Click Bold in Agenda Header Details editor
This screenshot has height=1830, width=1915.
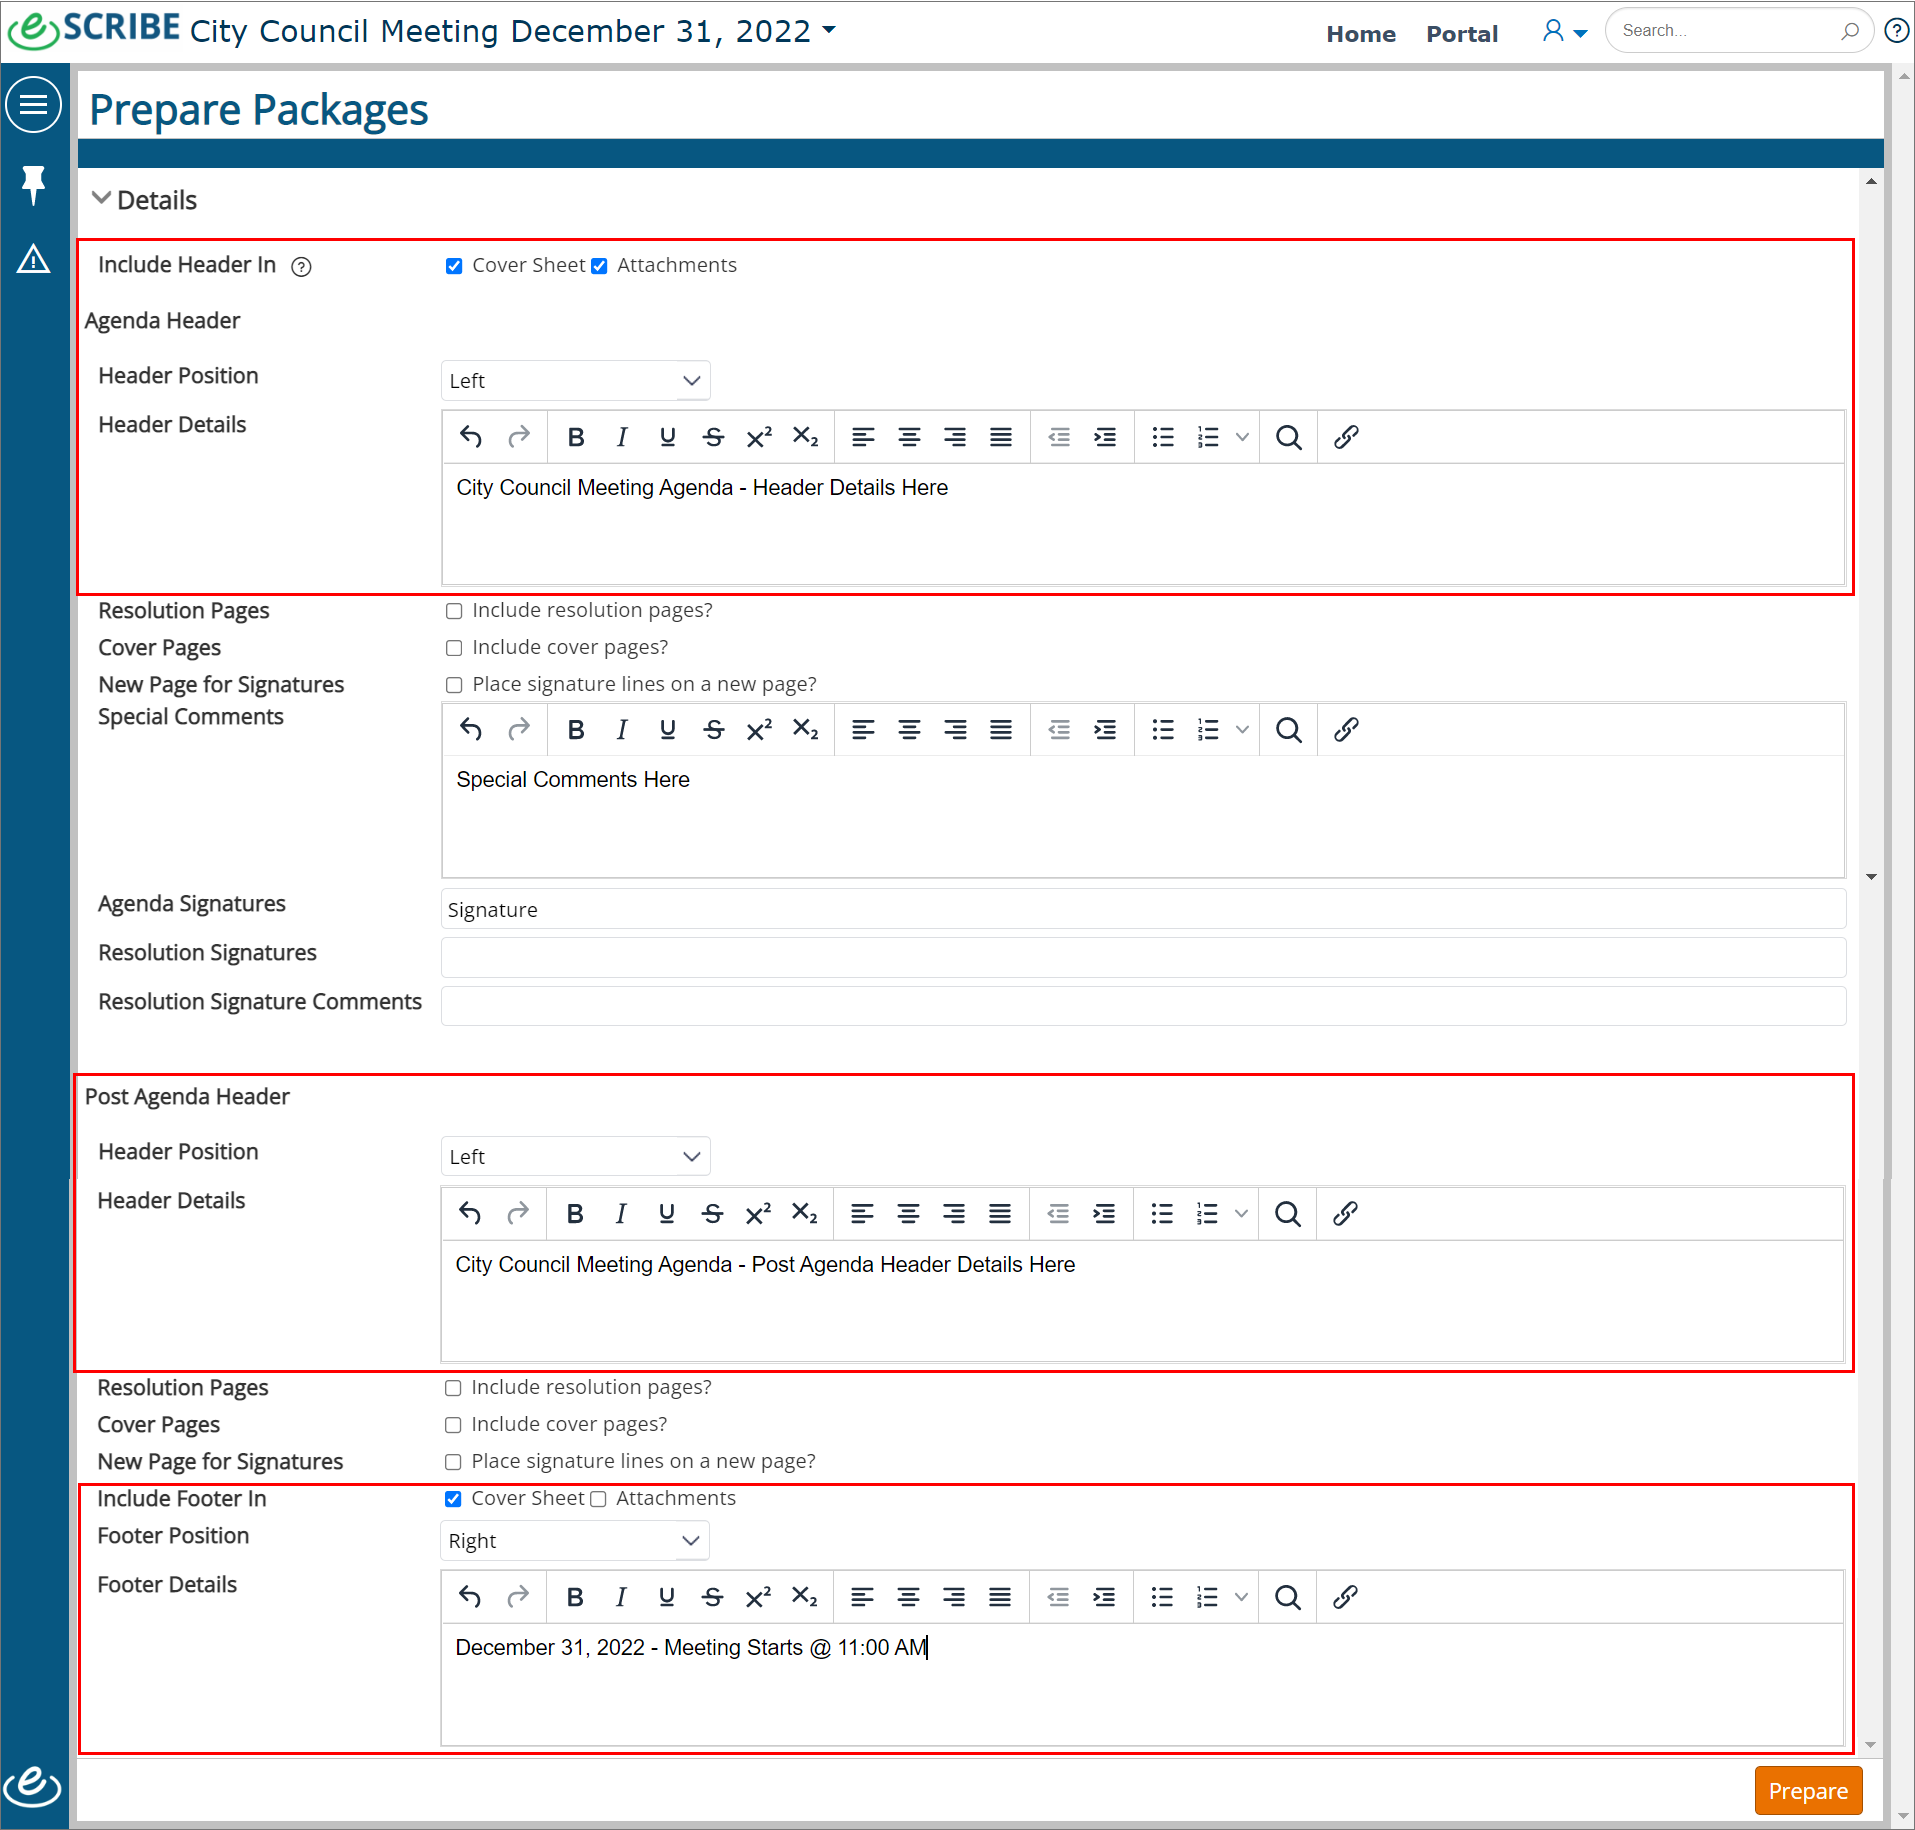click(576, 437)
